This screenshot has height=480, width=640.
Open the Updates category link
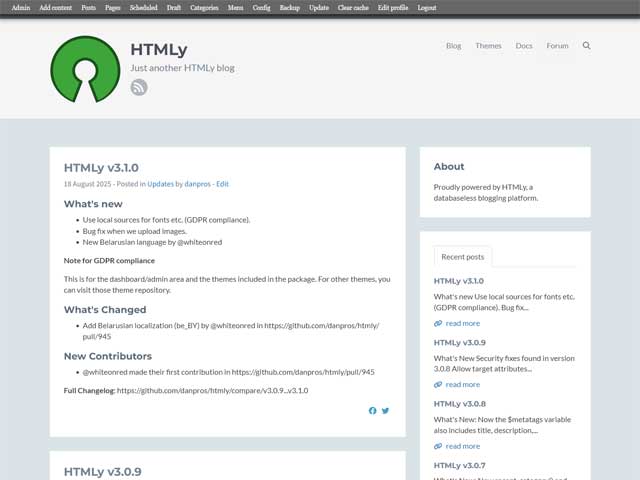(160, 184)
